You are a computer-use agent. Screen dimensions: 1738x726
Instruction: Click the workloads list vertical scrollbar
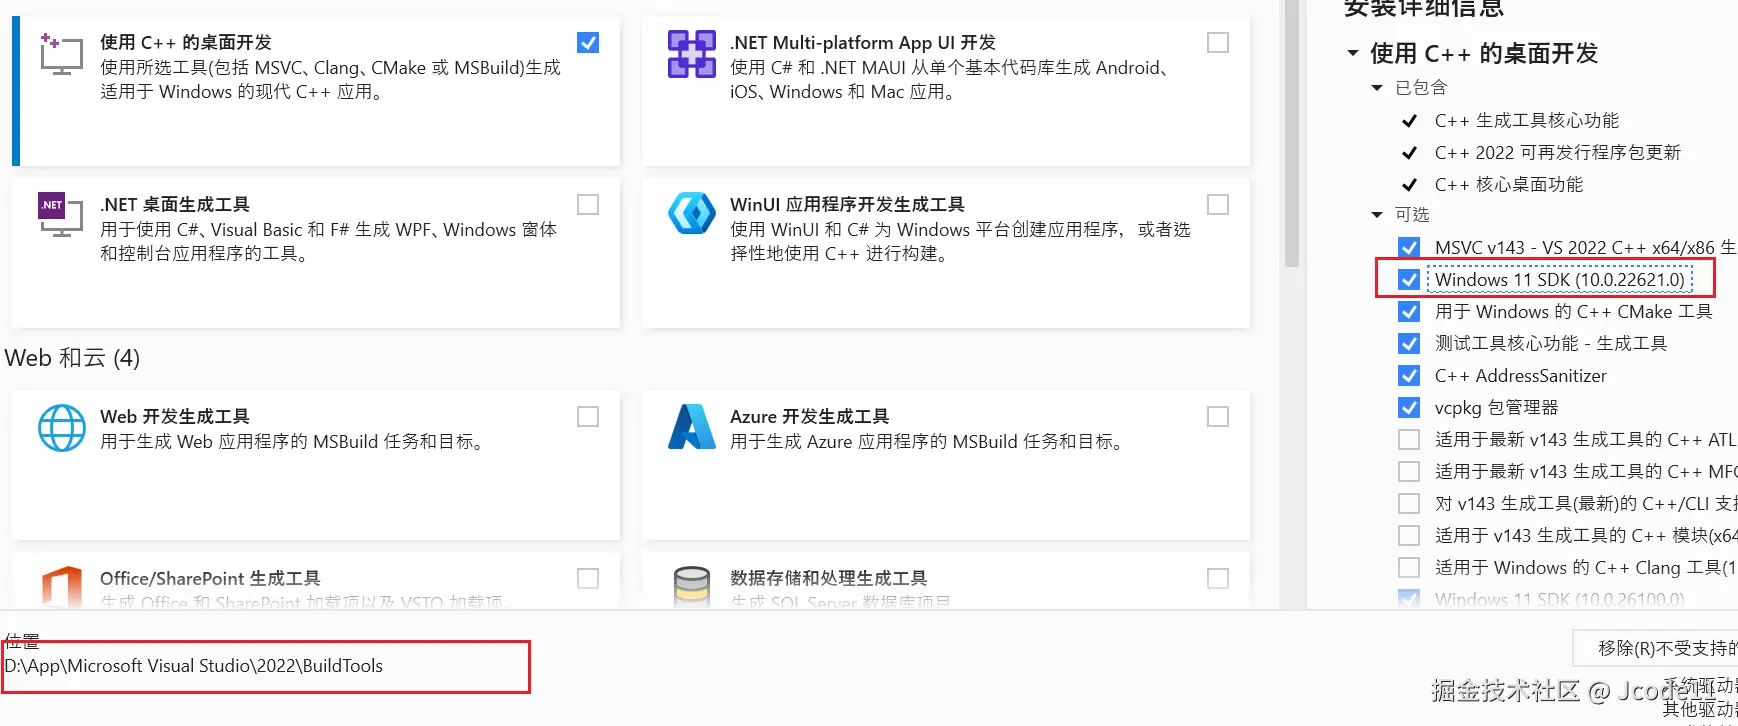click(1292, 135)
